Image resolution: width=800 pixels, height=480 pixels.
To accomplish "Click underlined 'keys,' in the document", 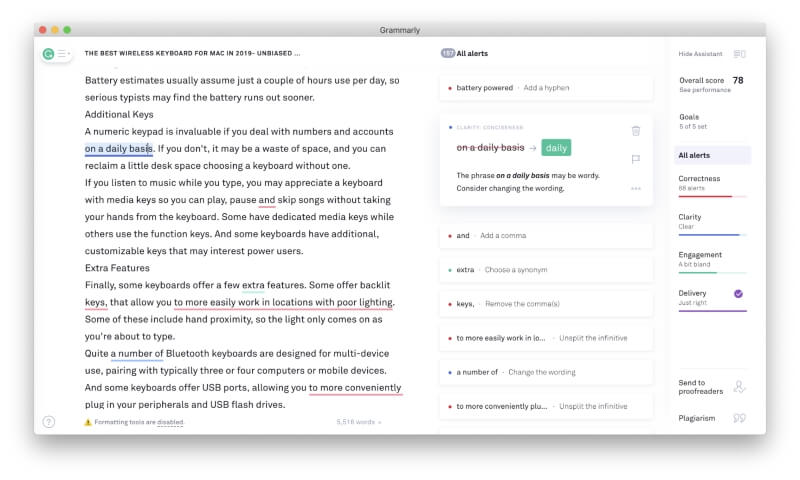I will pyautogui.click(x=96, y=302).
